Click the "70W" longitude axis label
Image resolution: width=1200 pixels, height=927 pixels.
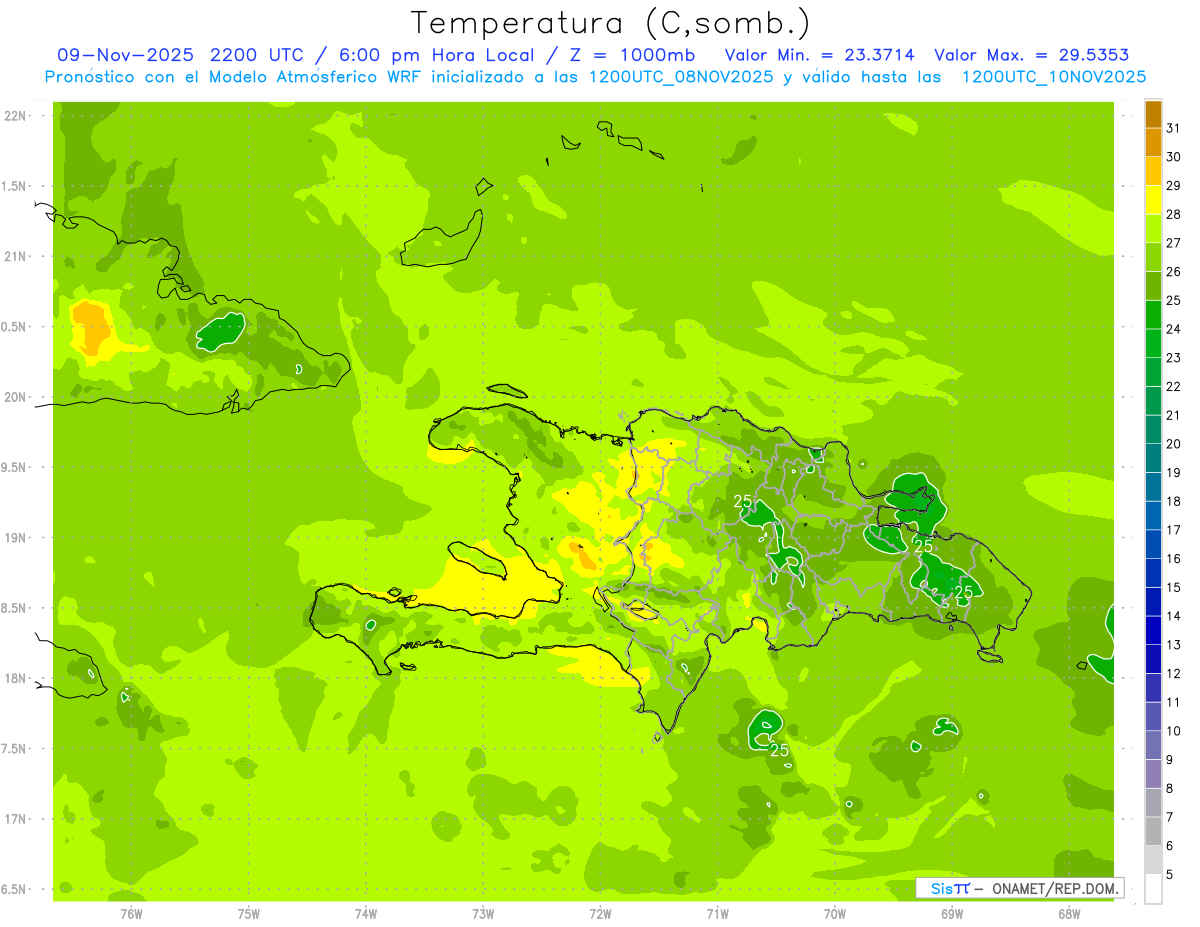tap(835, 913)
